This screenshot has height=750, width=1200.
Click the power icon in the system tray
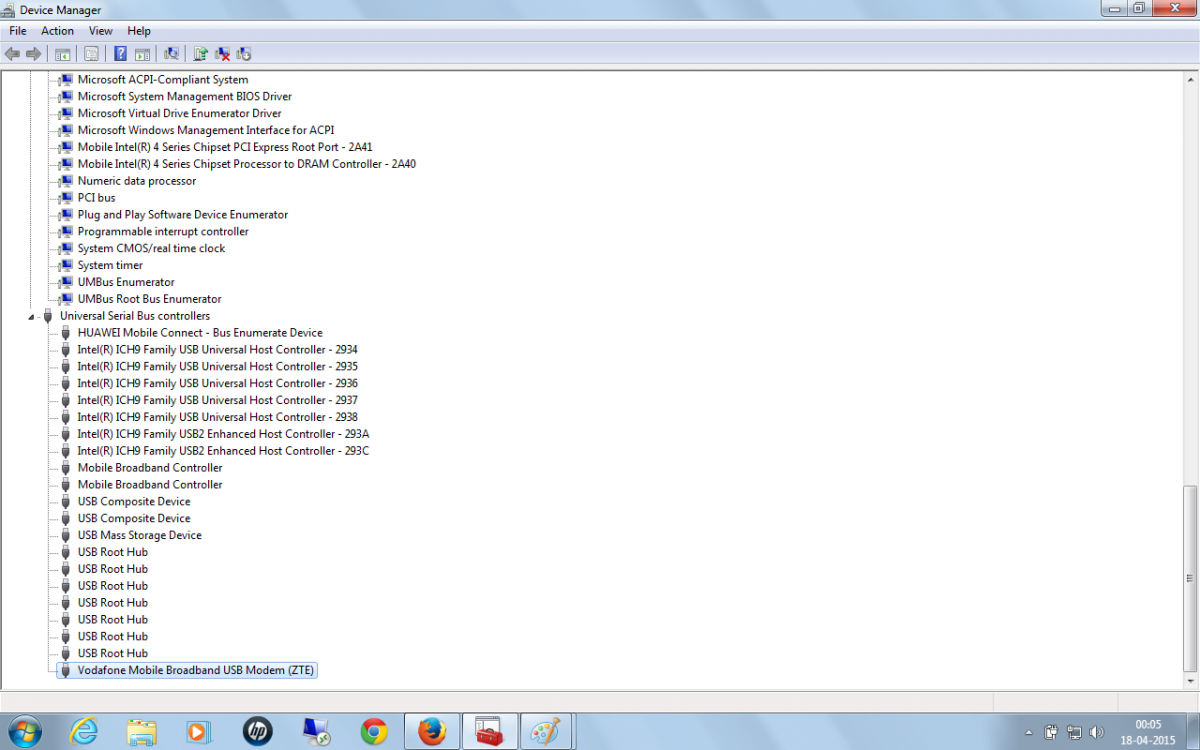1051,732
